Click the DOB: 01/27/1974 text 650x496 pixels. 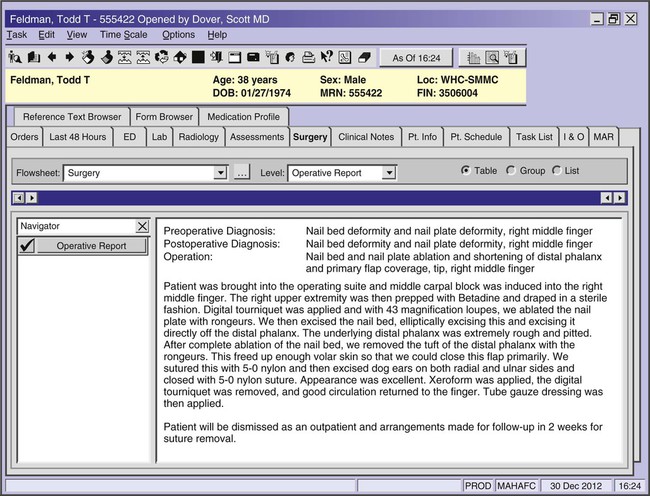click(x=252, y=93)
